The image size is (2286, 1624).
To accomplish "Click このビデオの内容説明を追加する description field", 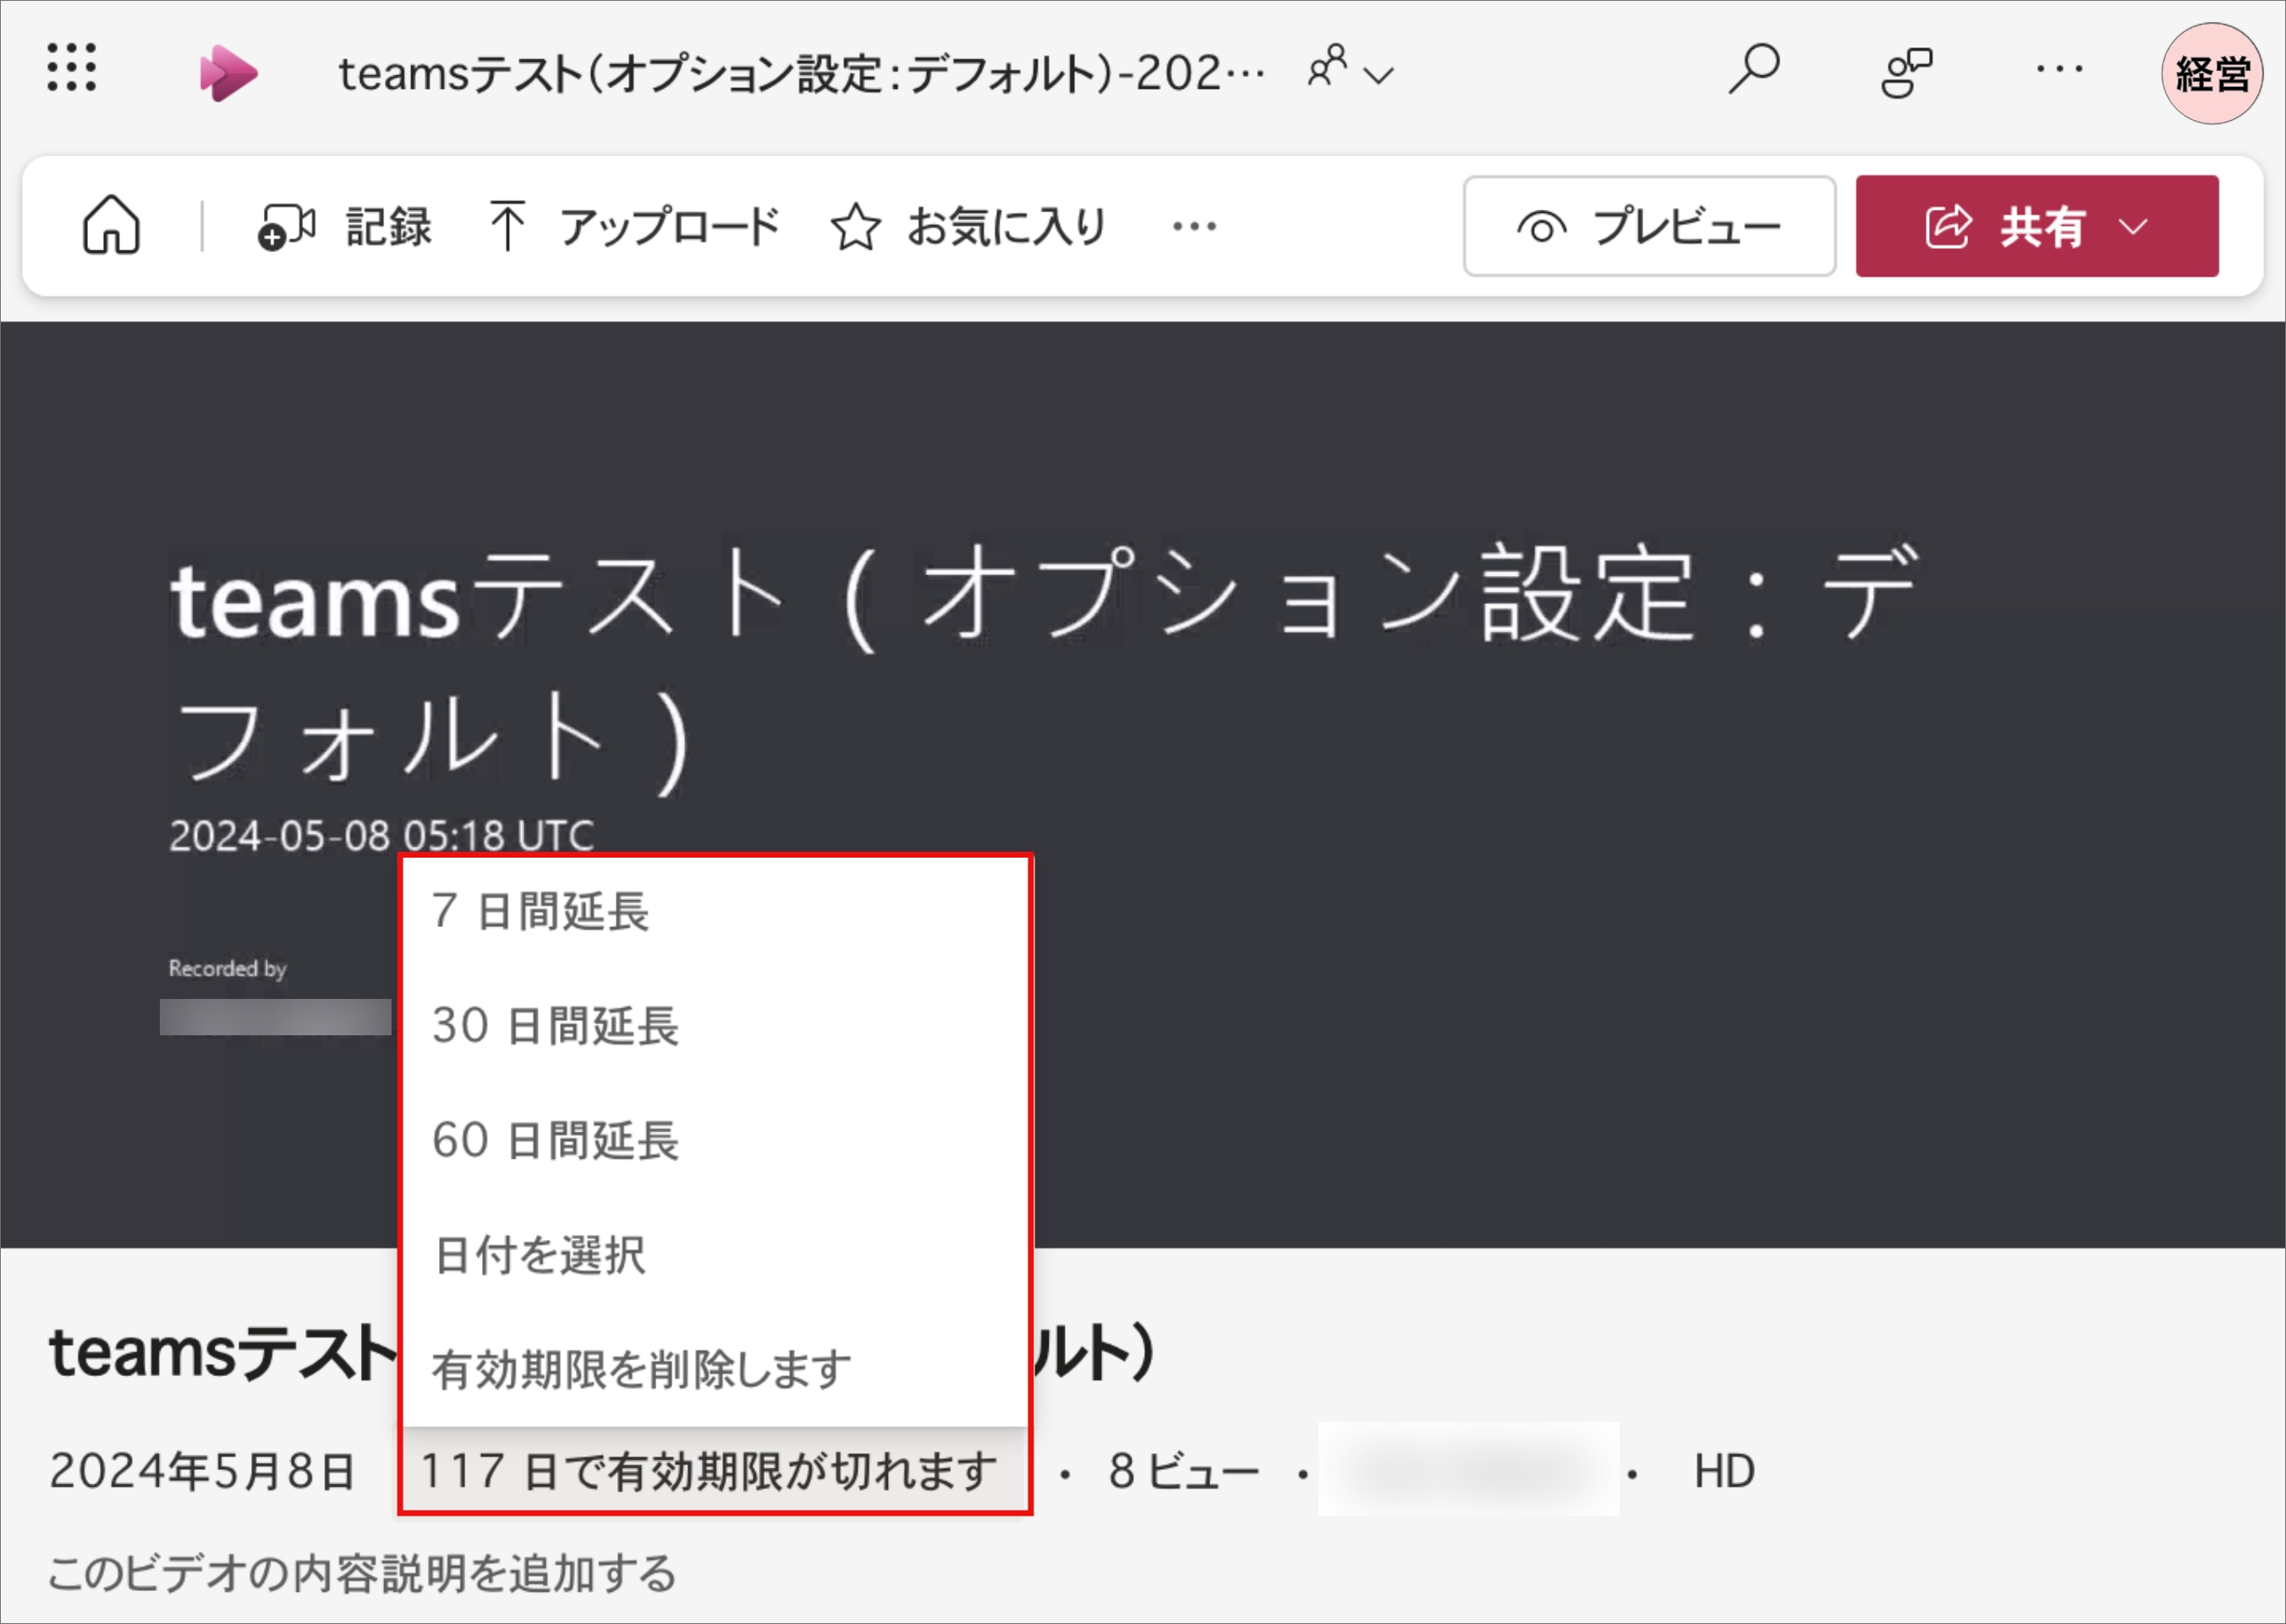I will (362, 1573).
